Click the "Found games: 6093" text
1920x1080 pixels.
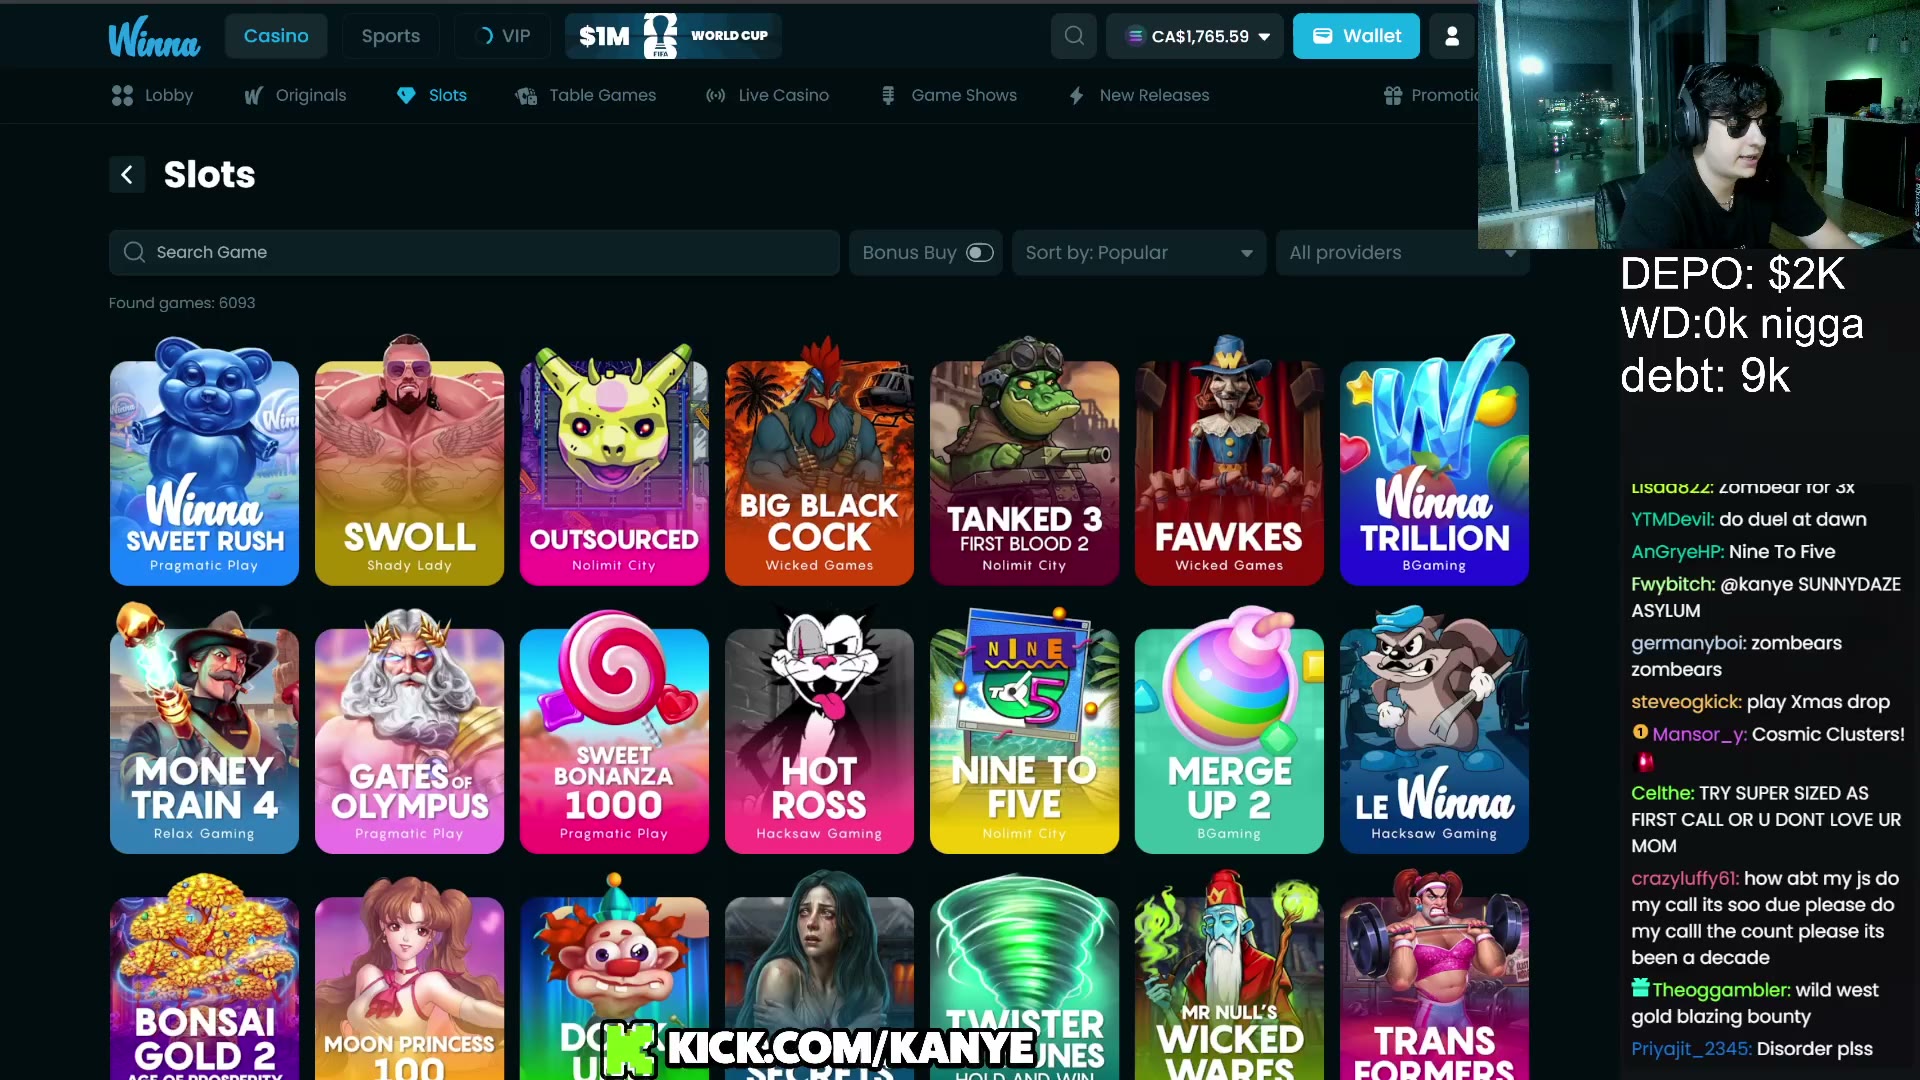click(x=182, y=303)
